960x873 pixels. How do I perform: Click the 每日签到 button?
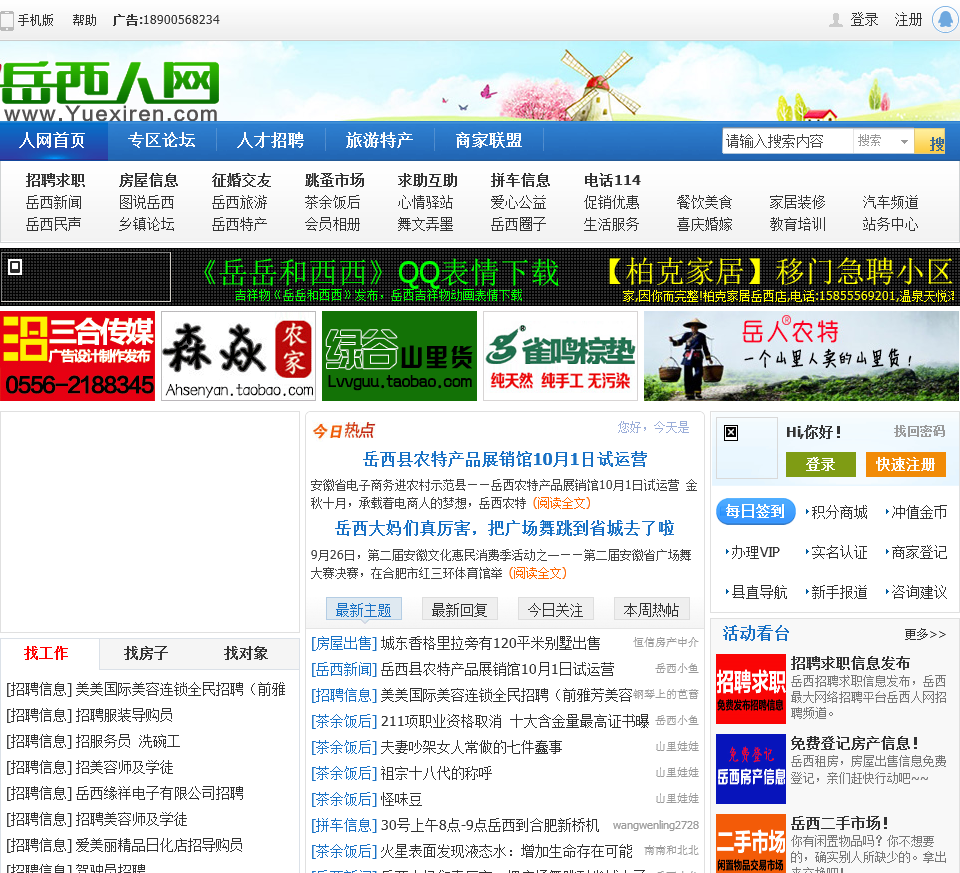[x=756, y=511]
